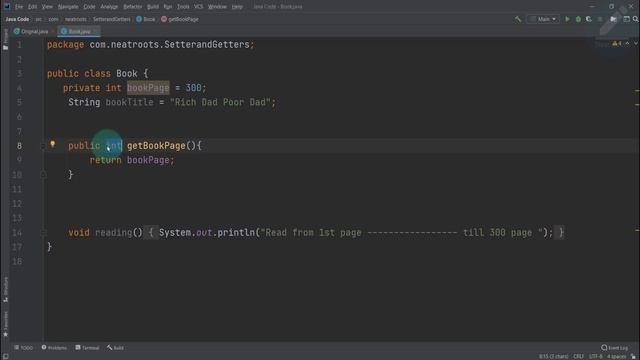Screen dimensions: 640x360
Task: Open the UTF-8 encoding selector
Action: coord(596,356)
